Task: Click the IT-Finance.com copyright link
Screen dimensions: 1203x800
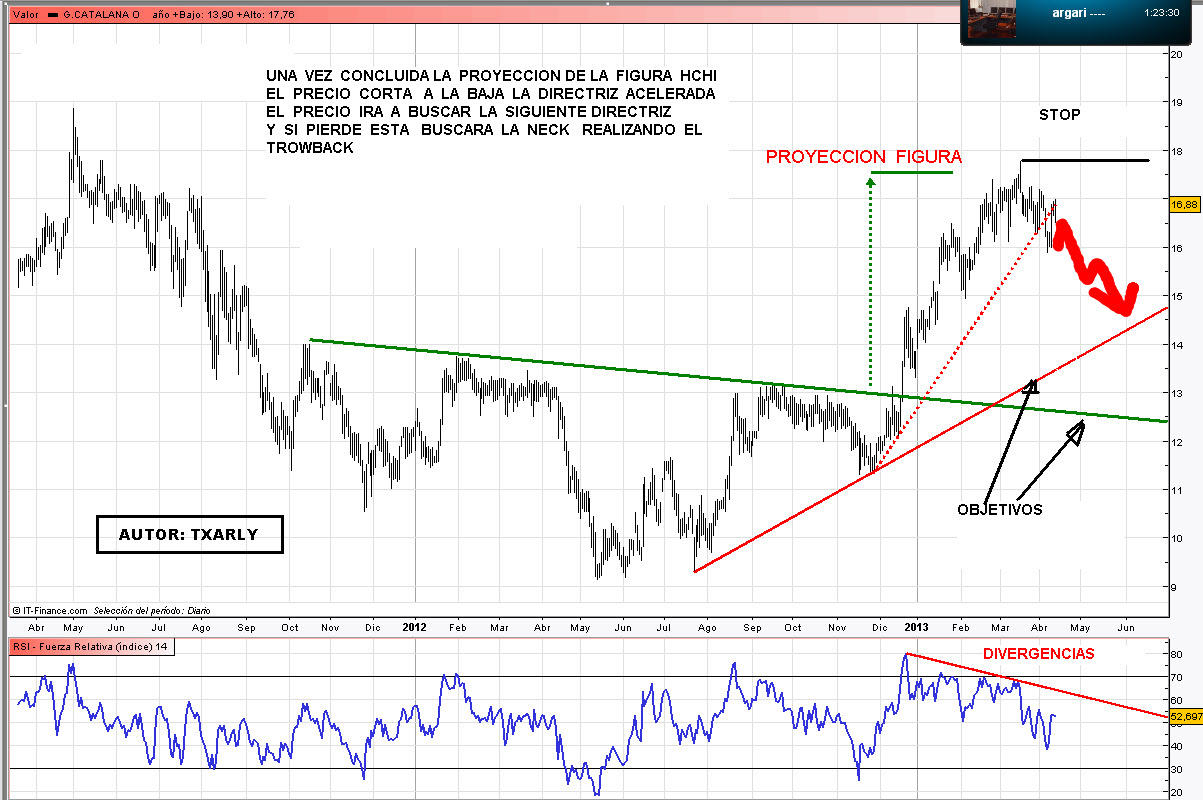Action: click(x=50, y=610)
